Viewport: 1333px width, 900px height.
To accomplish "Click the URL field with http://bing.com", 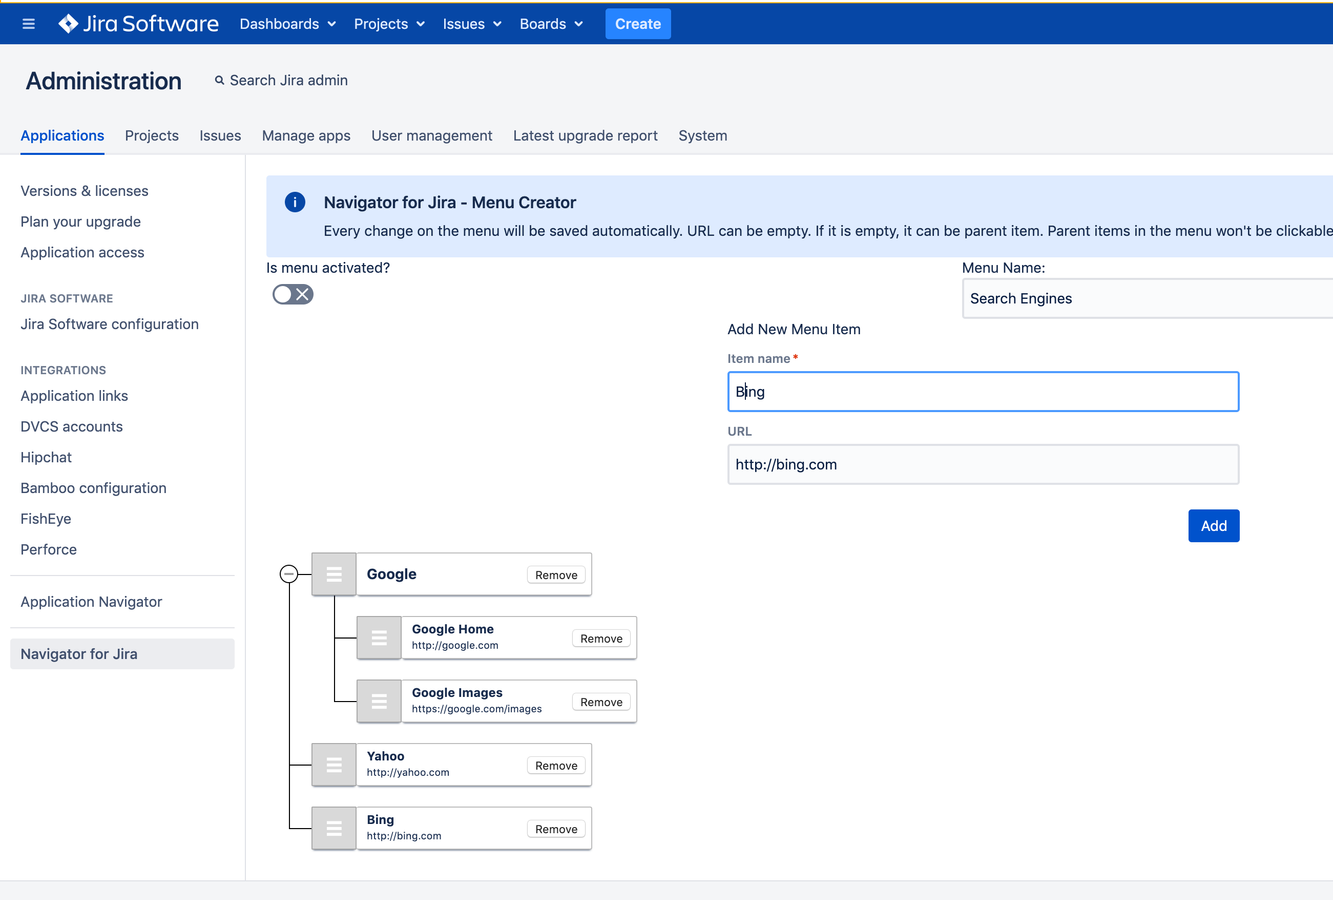I will click(983, 464).
